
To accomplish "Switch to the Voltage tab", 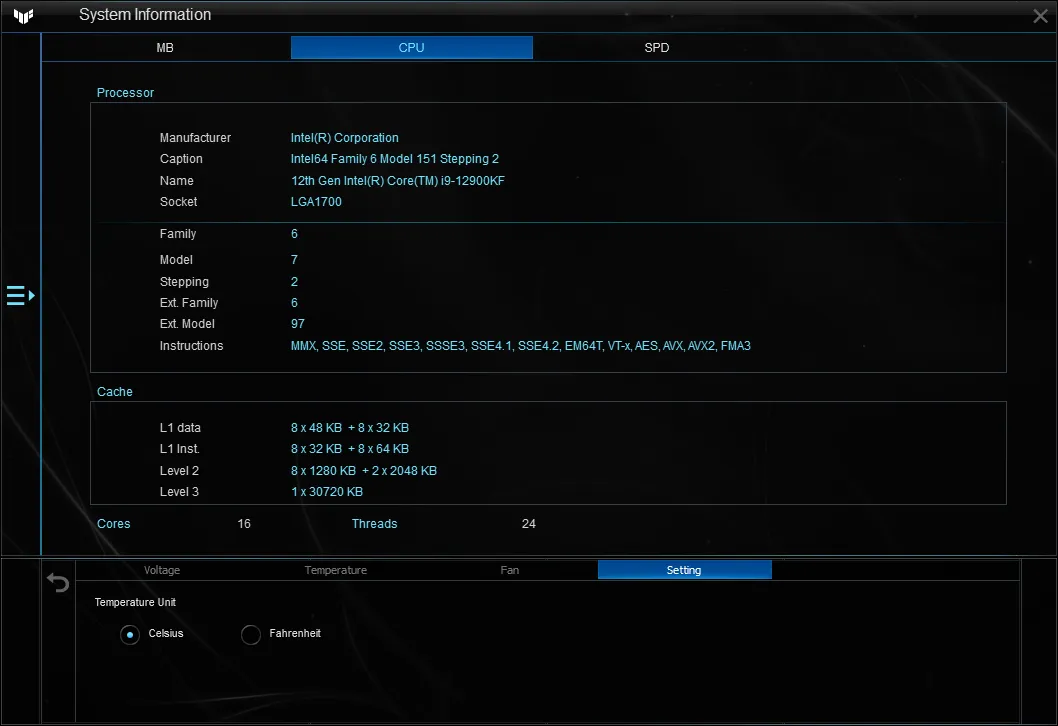I will (x=162, y=570).
